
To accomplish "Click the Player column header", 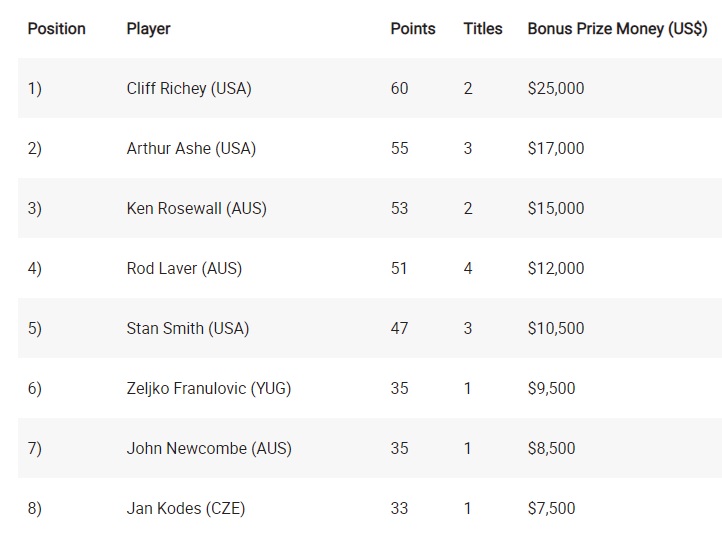I will tap(148, 29).
